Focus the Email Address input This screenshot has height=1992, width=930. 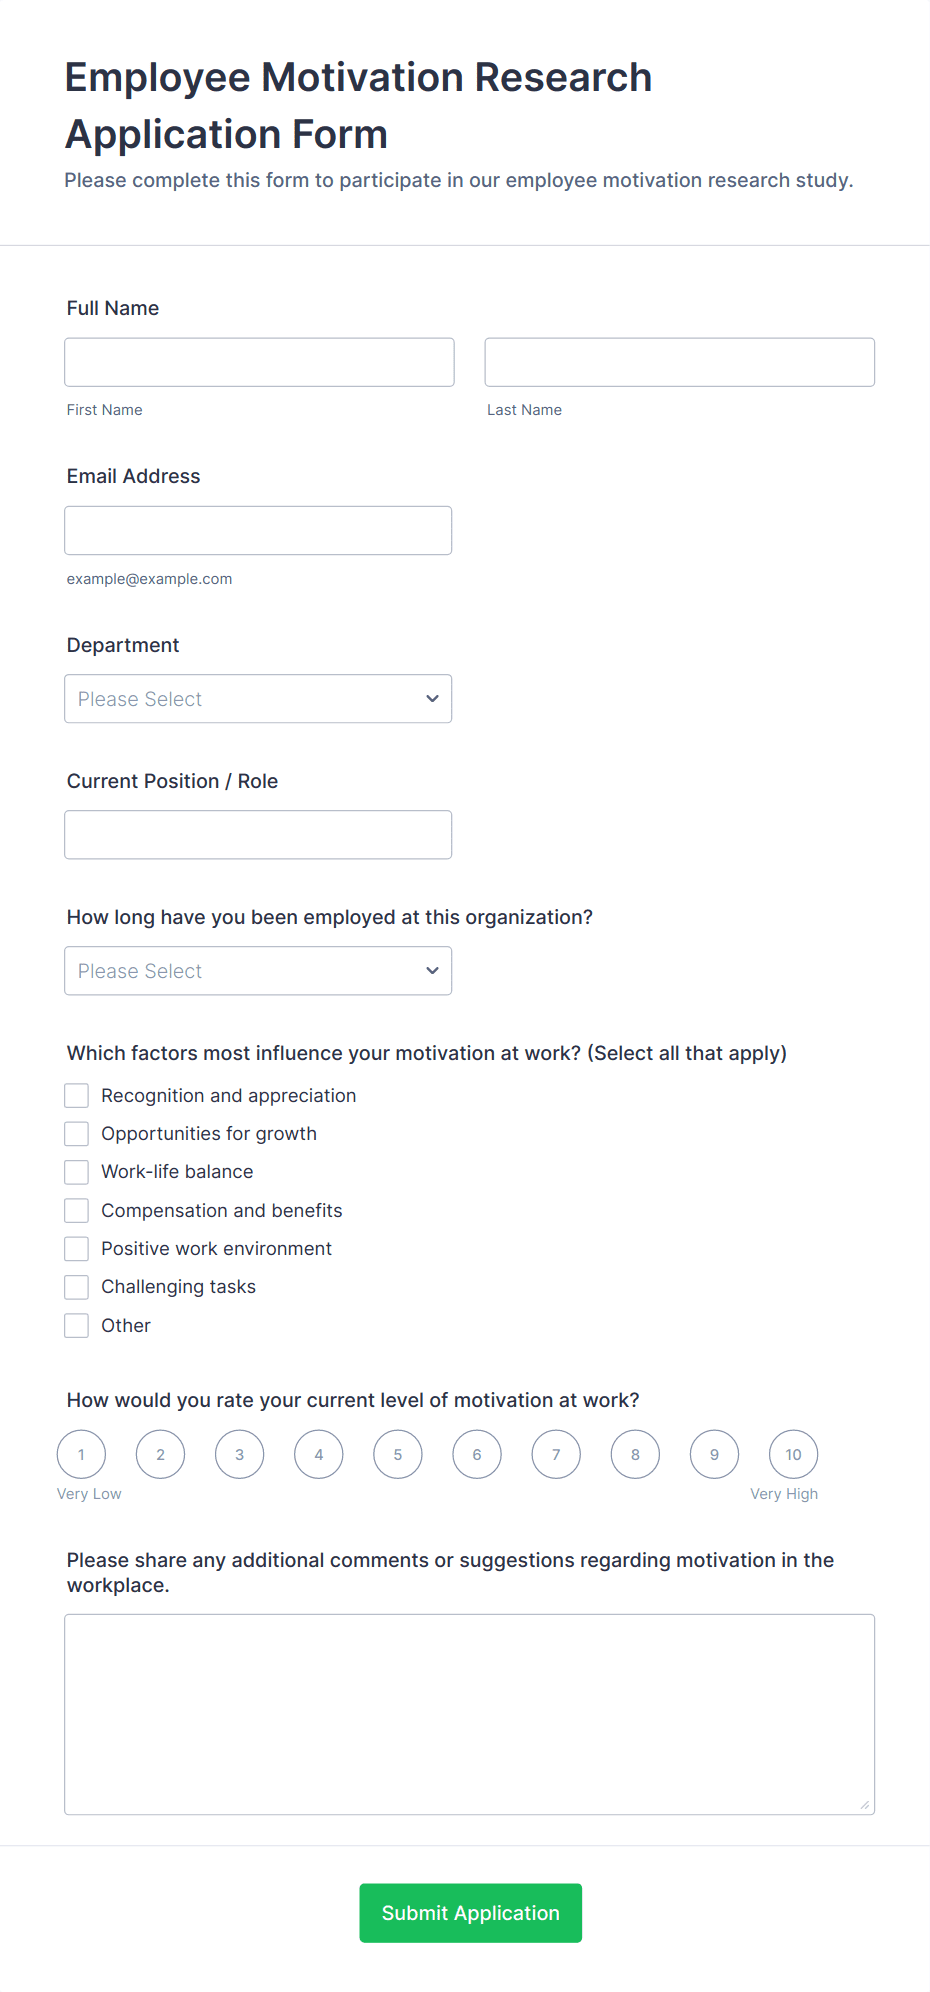[x=257, y=530]
